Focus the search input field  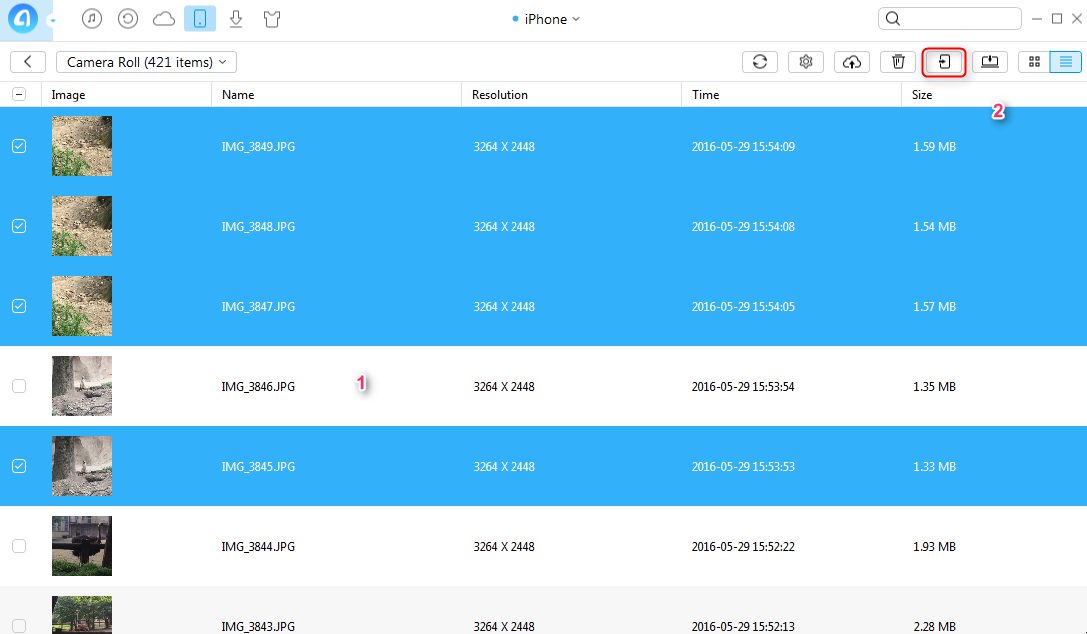coord(949,19)
